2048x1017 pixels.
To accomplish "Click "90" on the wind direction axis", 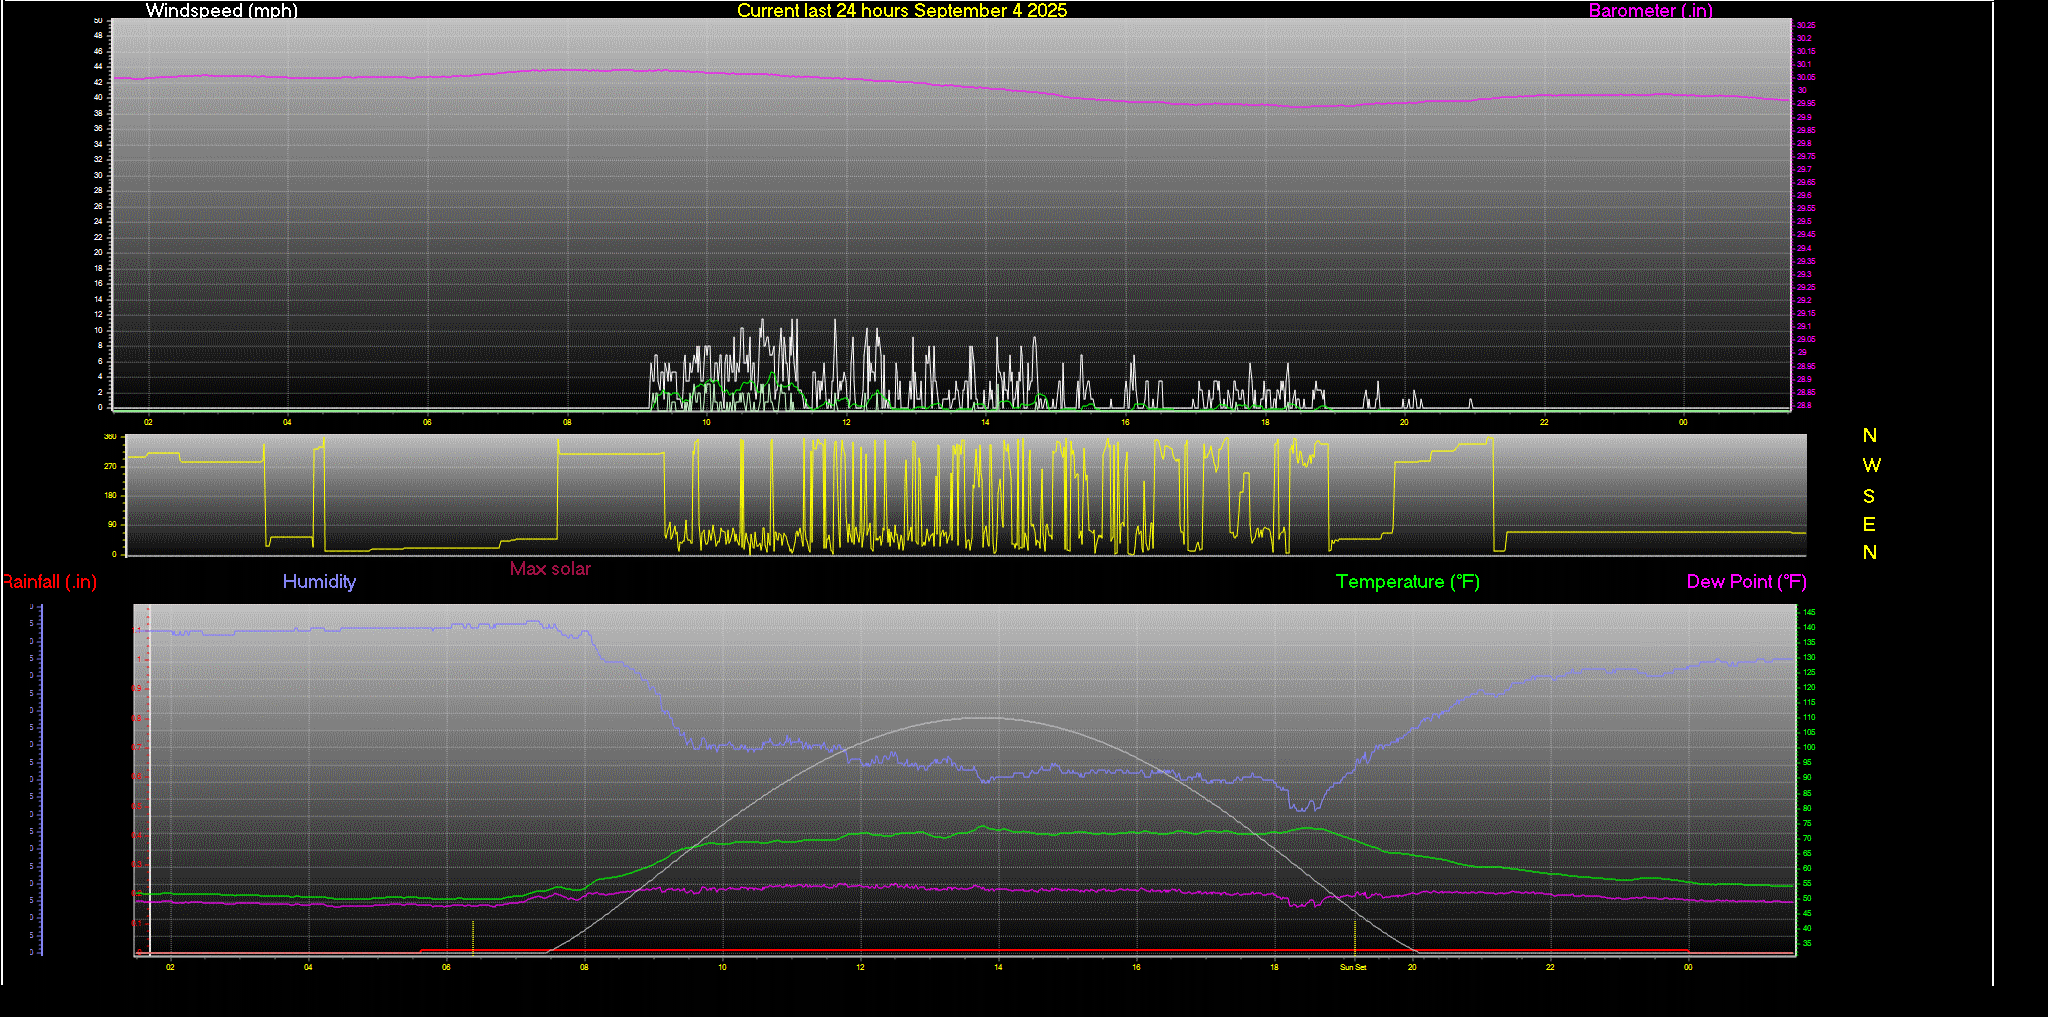I will [112, 524].
